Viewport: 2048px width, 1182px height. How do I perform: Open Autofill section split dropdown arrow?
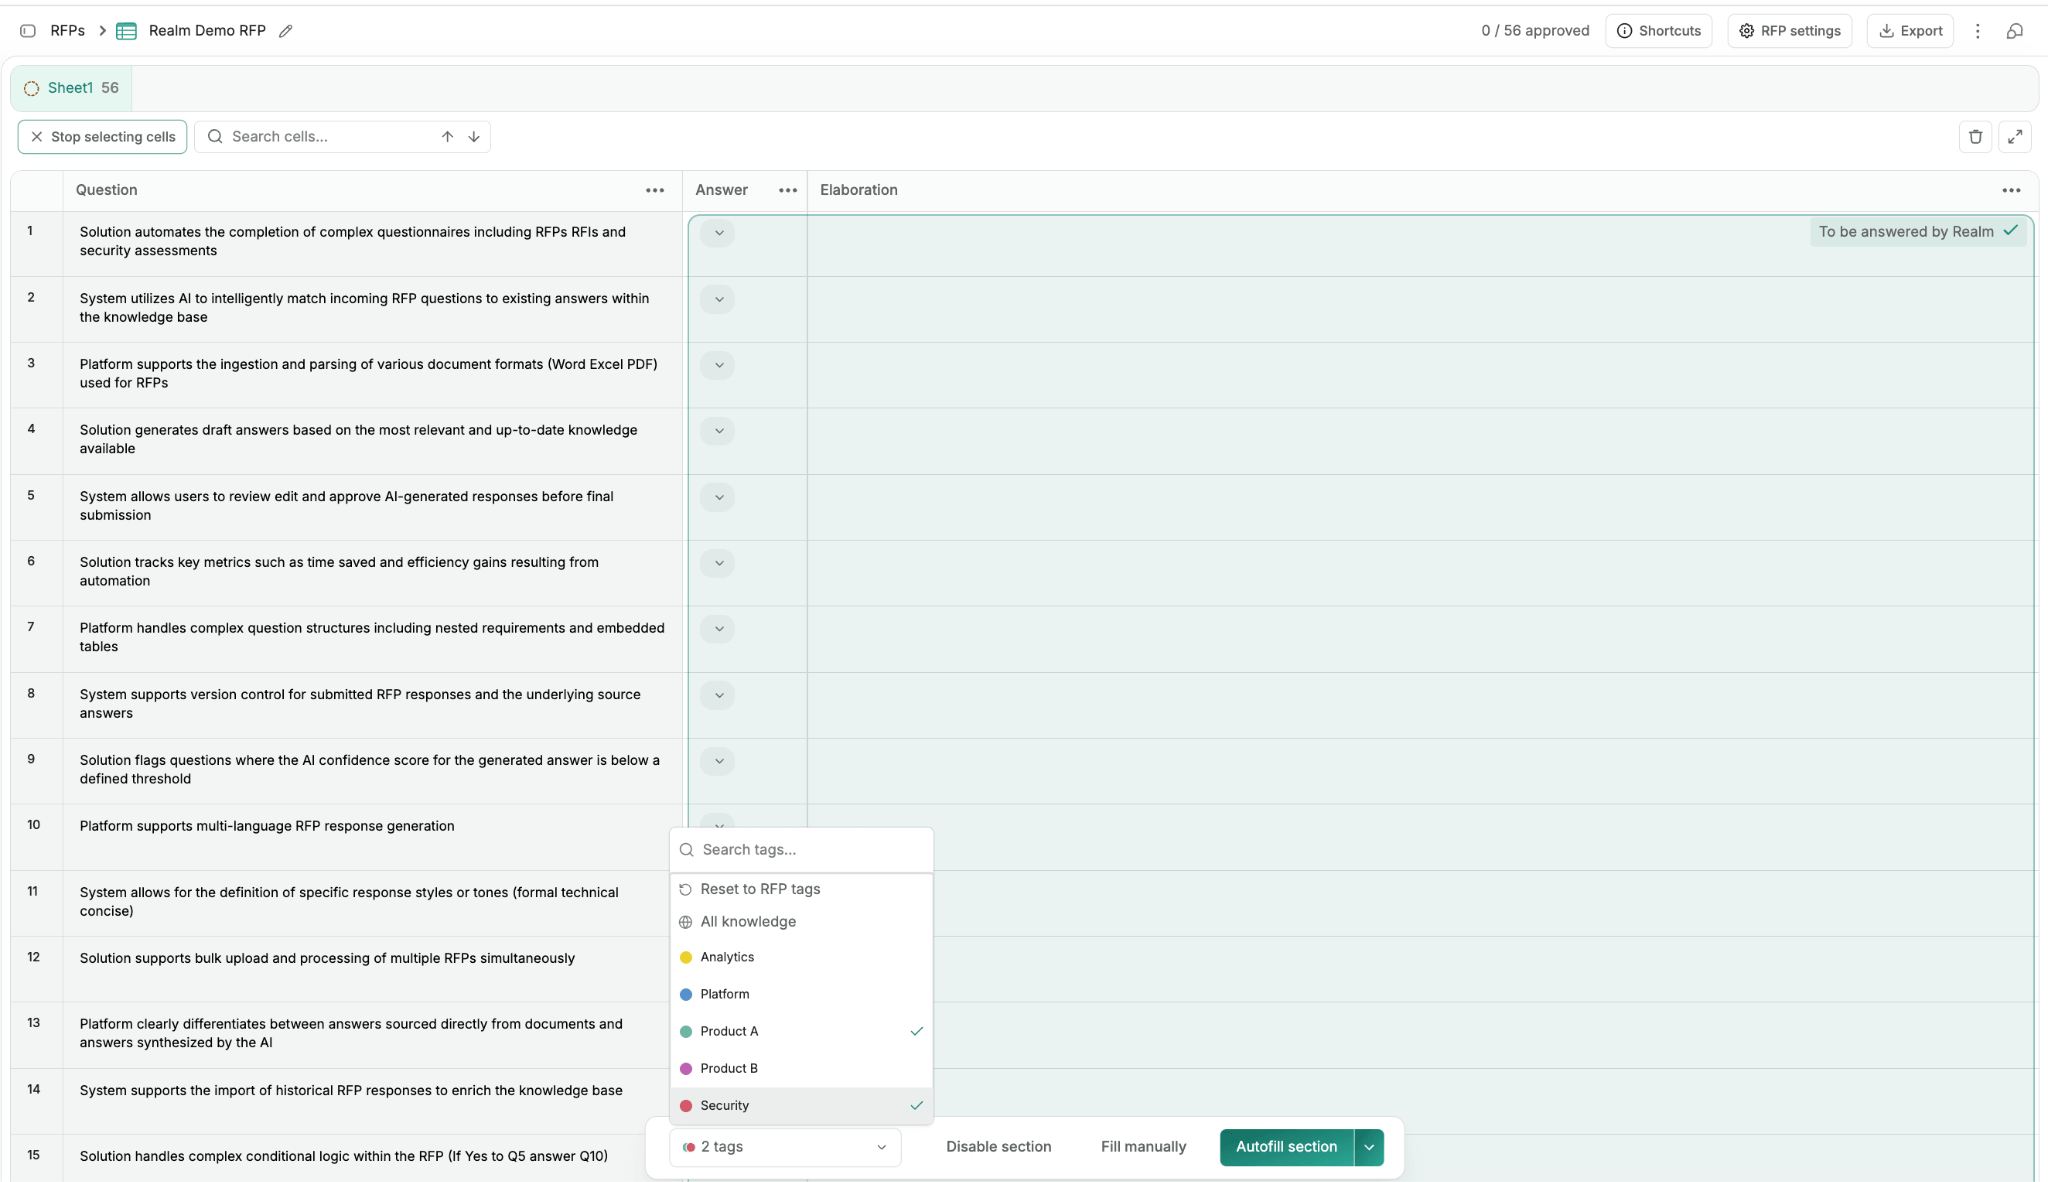(x=1369, y=1147)
